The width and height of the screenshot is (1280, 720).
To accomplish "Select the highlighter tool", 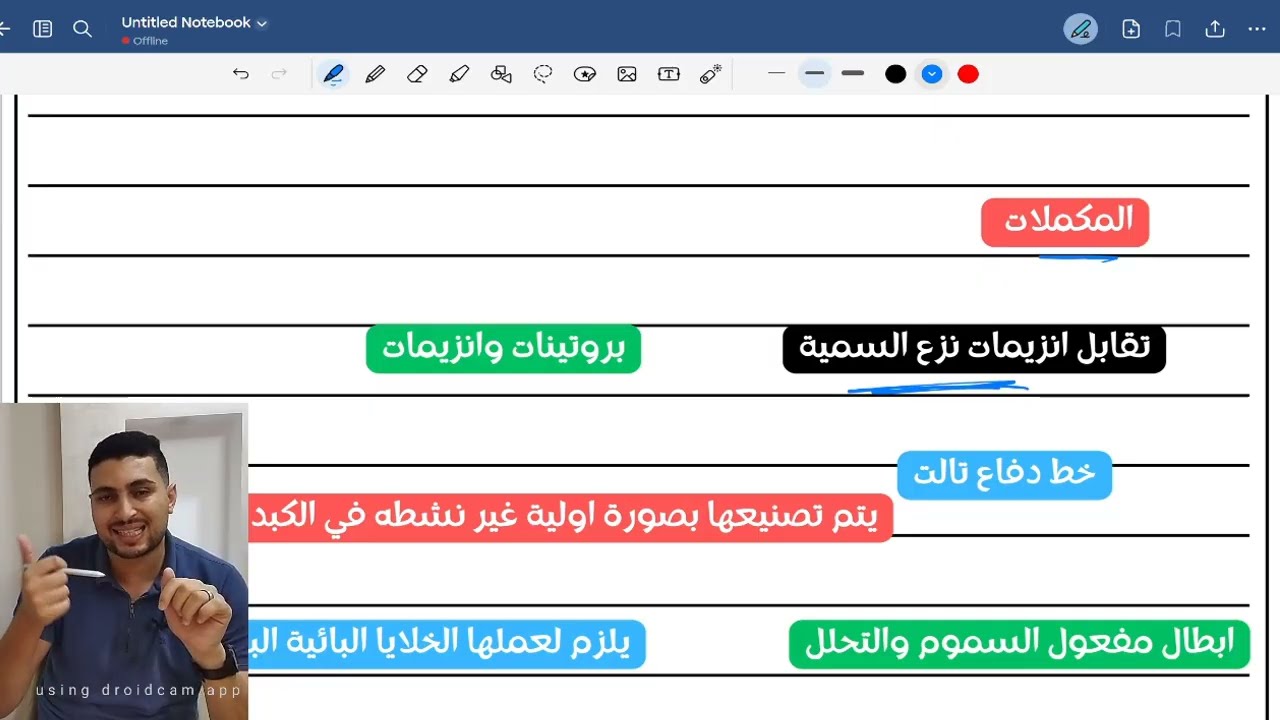I will (459, 74).
